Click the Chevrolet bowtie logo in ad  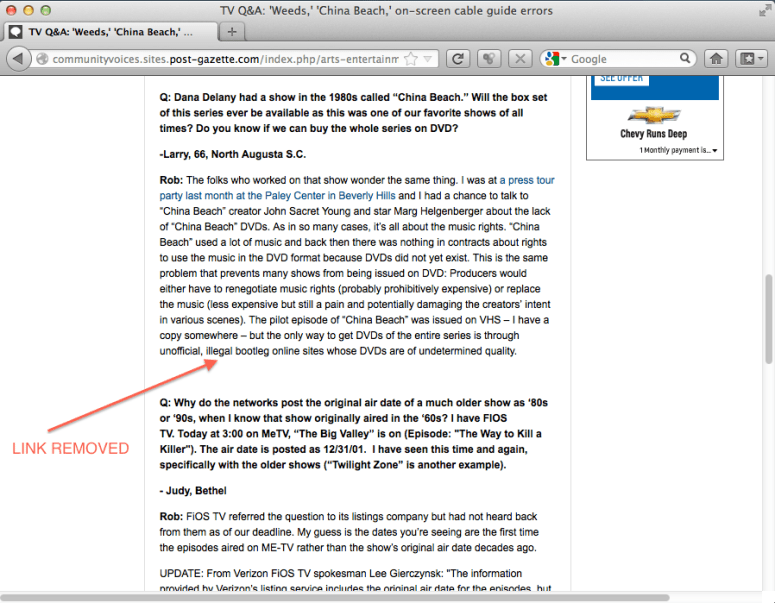click(653, 114)
